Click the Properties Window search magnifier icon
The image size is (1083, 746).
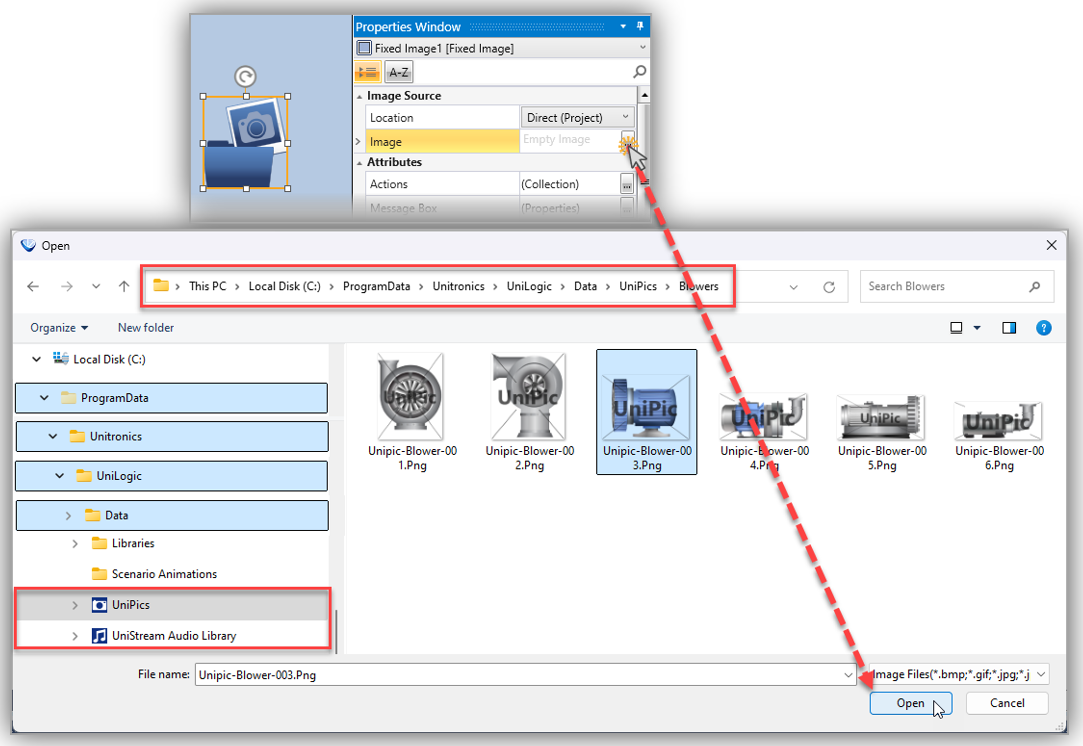640,72
